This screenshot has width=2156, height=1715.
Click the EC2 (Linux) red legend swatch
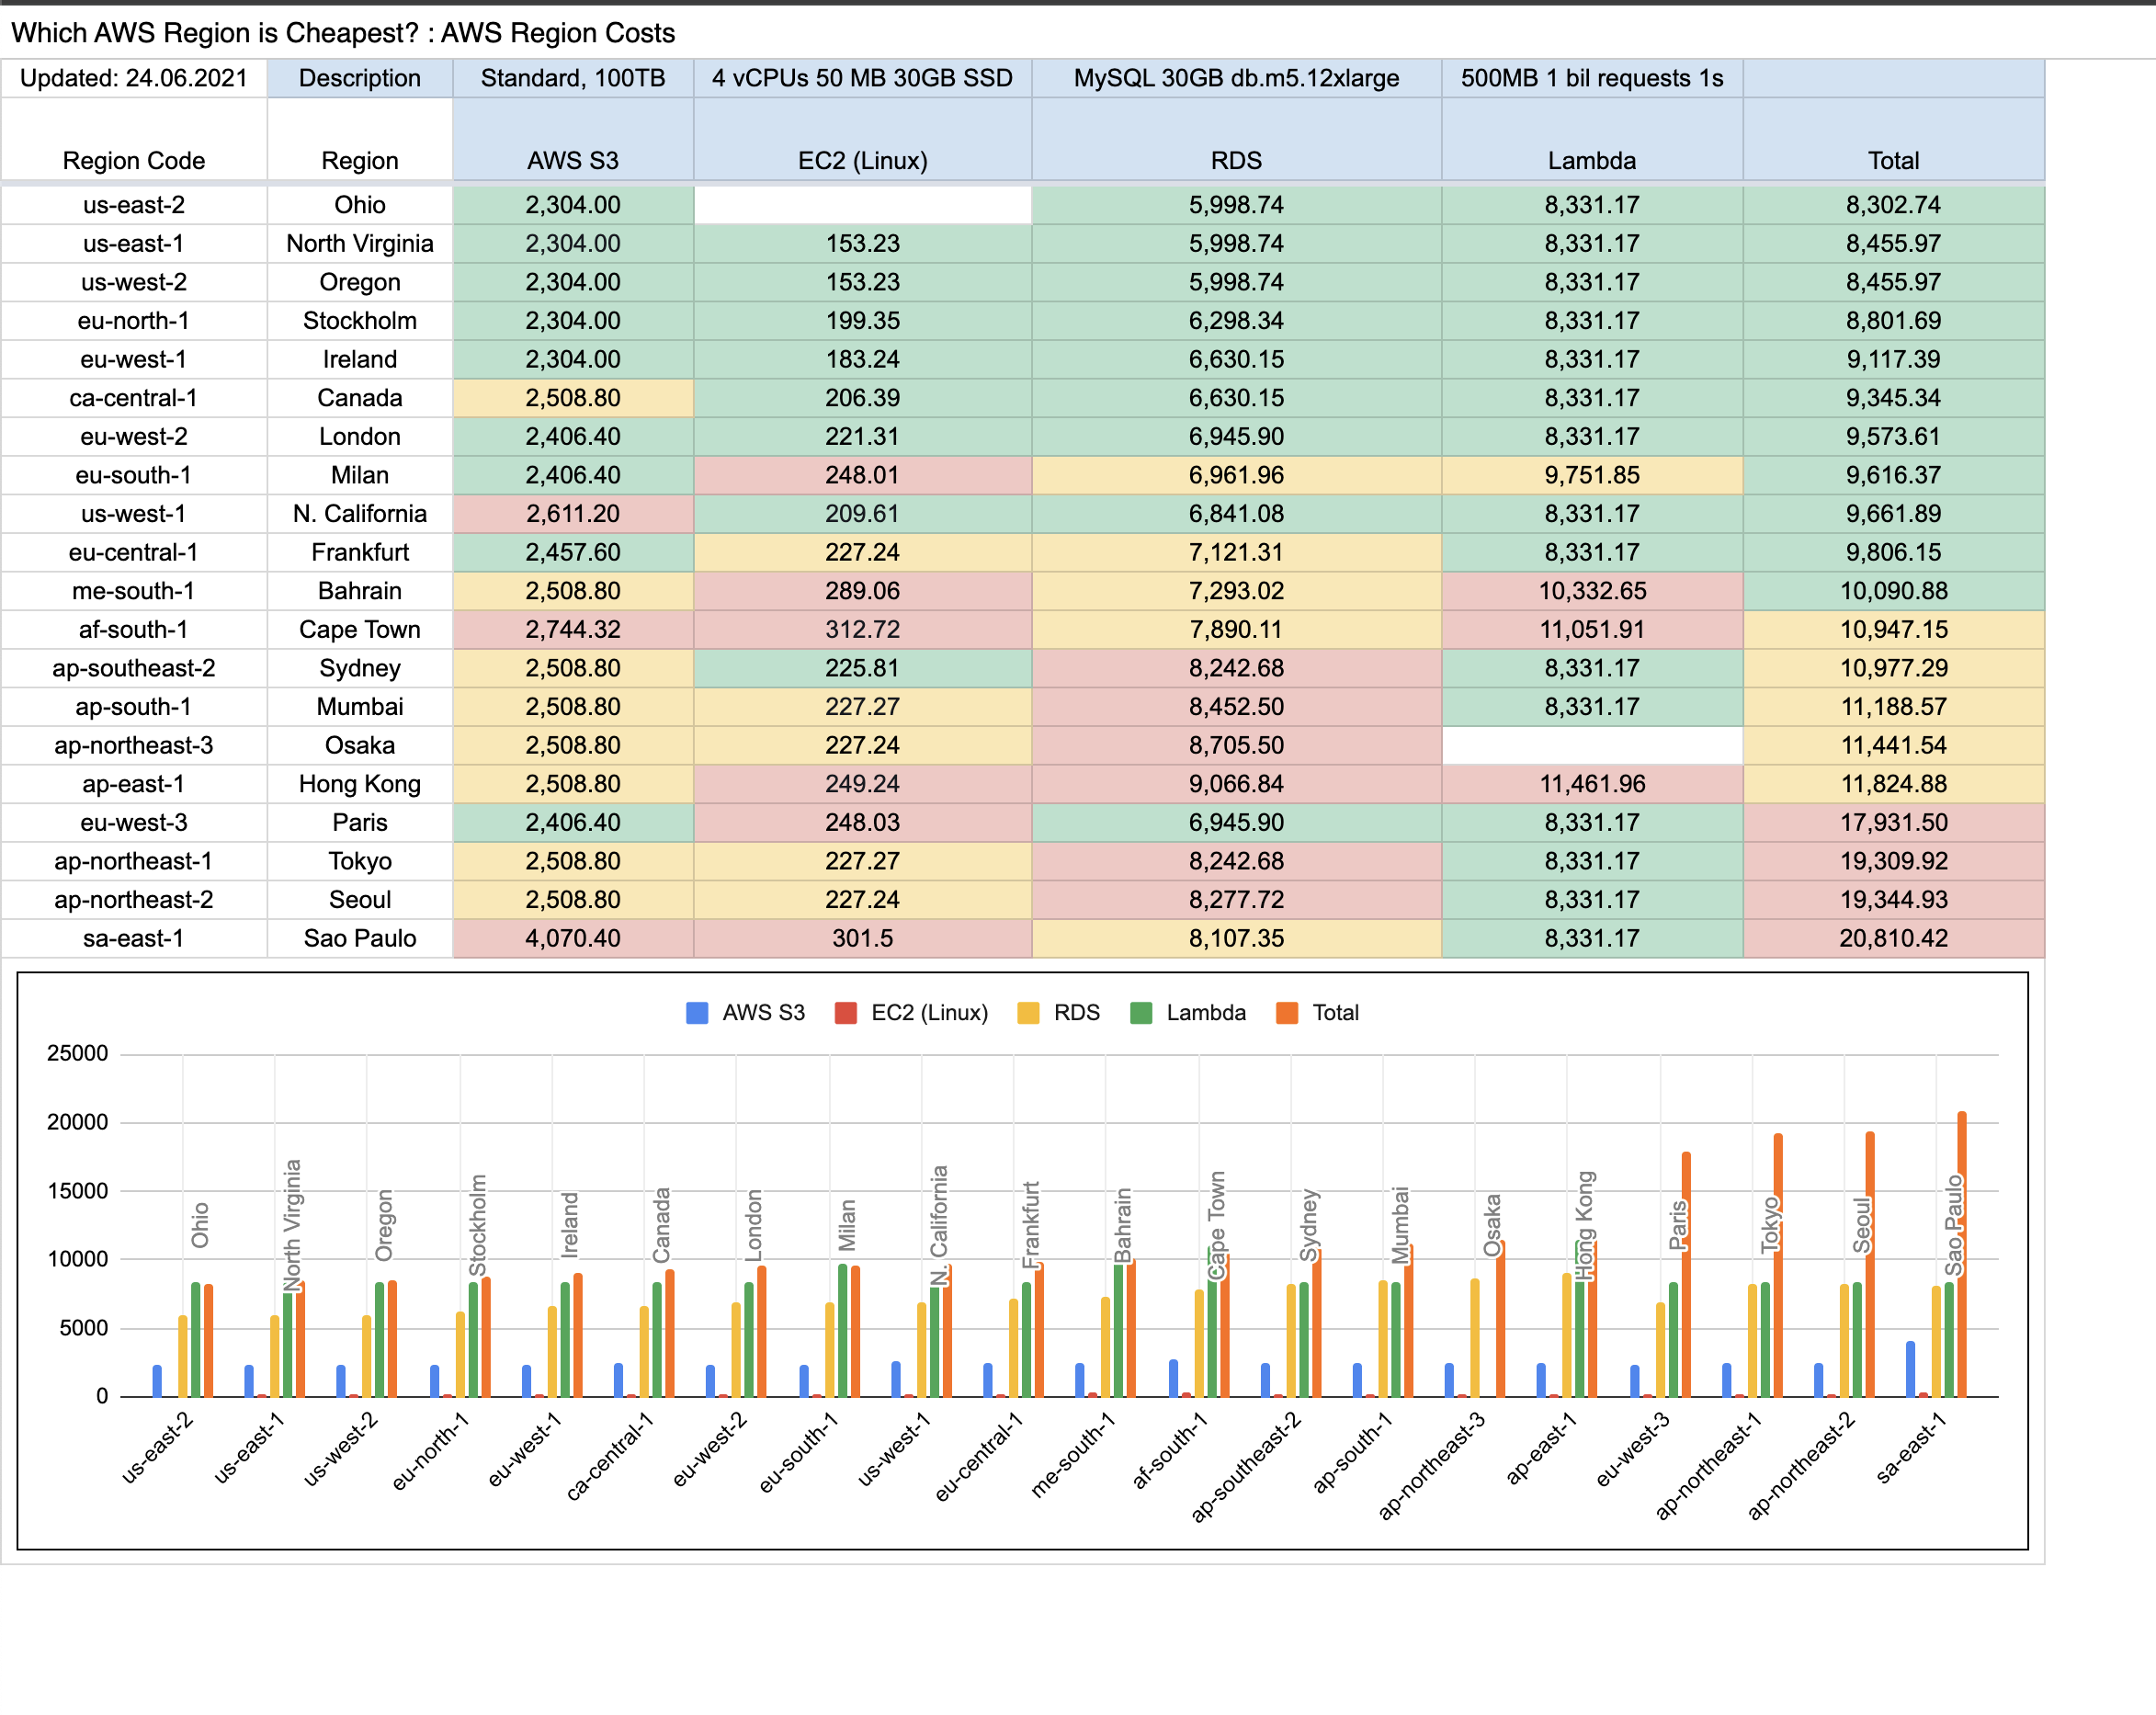845,1013
